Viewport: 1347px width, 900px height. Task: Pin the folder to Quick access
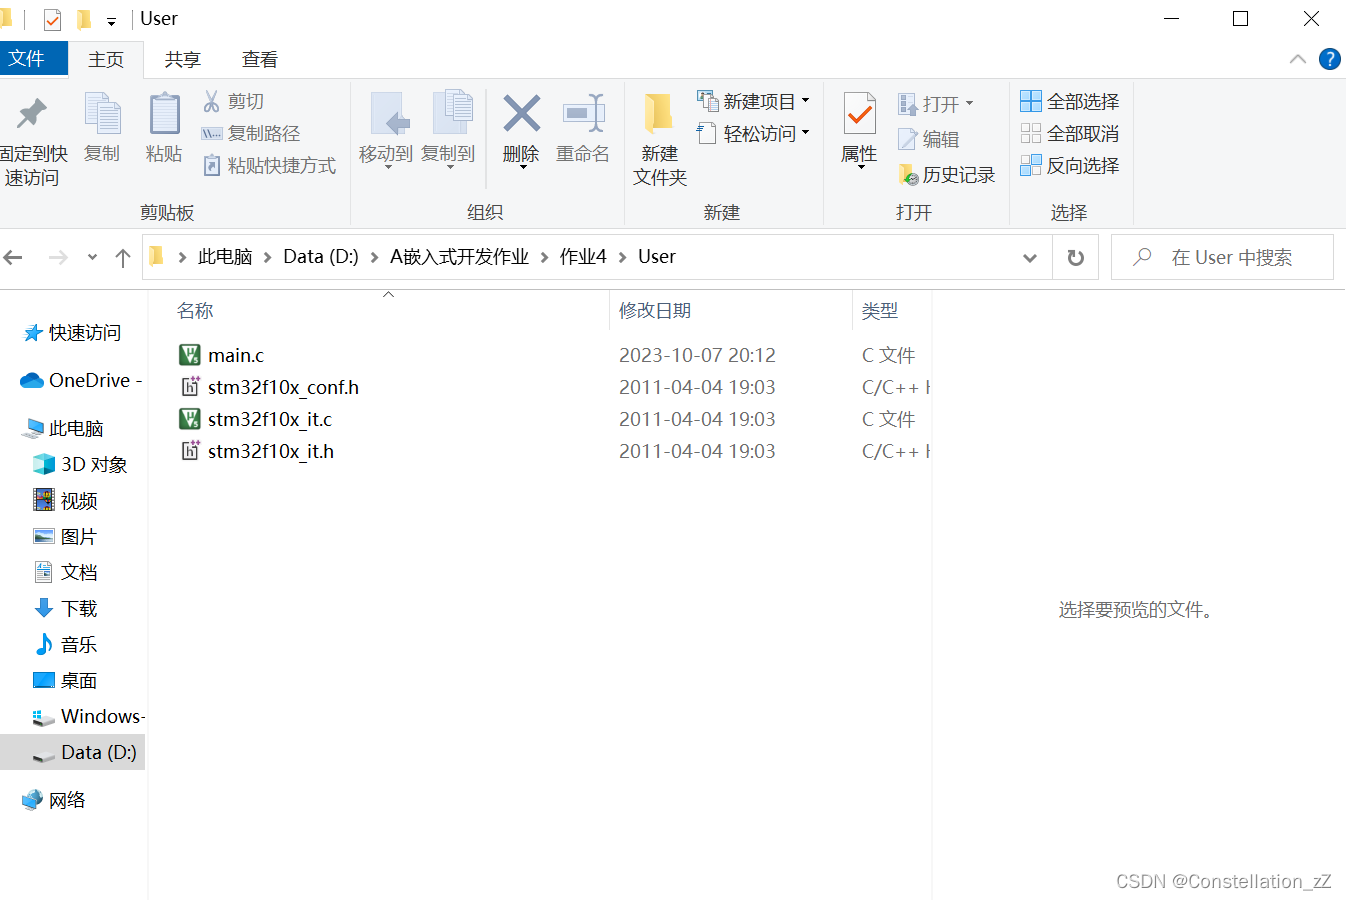[x=33, y=140]
